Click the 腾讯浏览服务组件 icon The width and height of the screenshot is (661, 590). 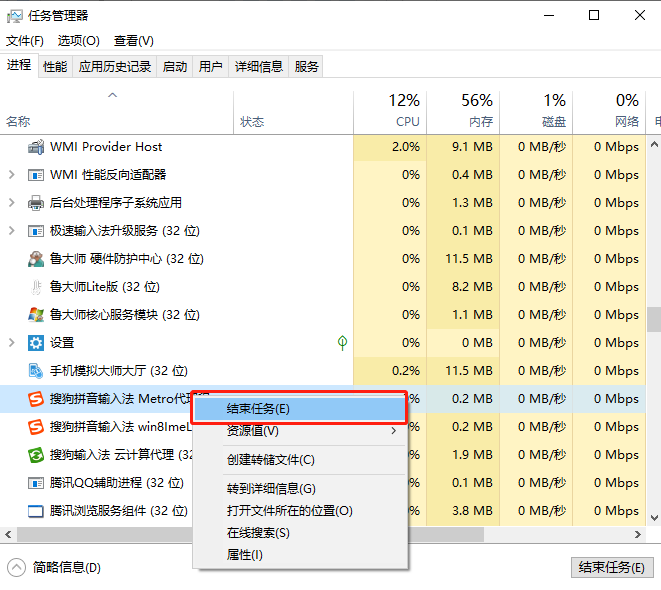[36, 511]
